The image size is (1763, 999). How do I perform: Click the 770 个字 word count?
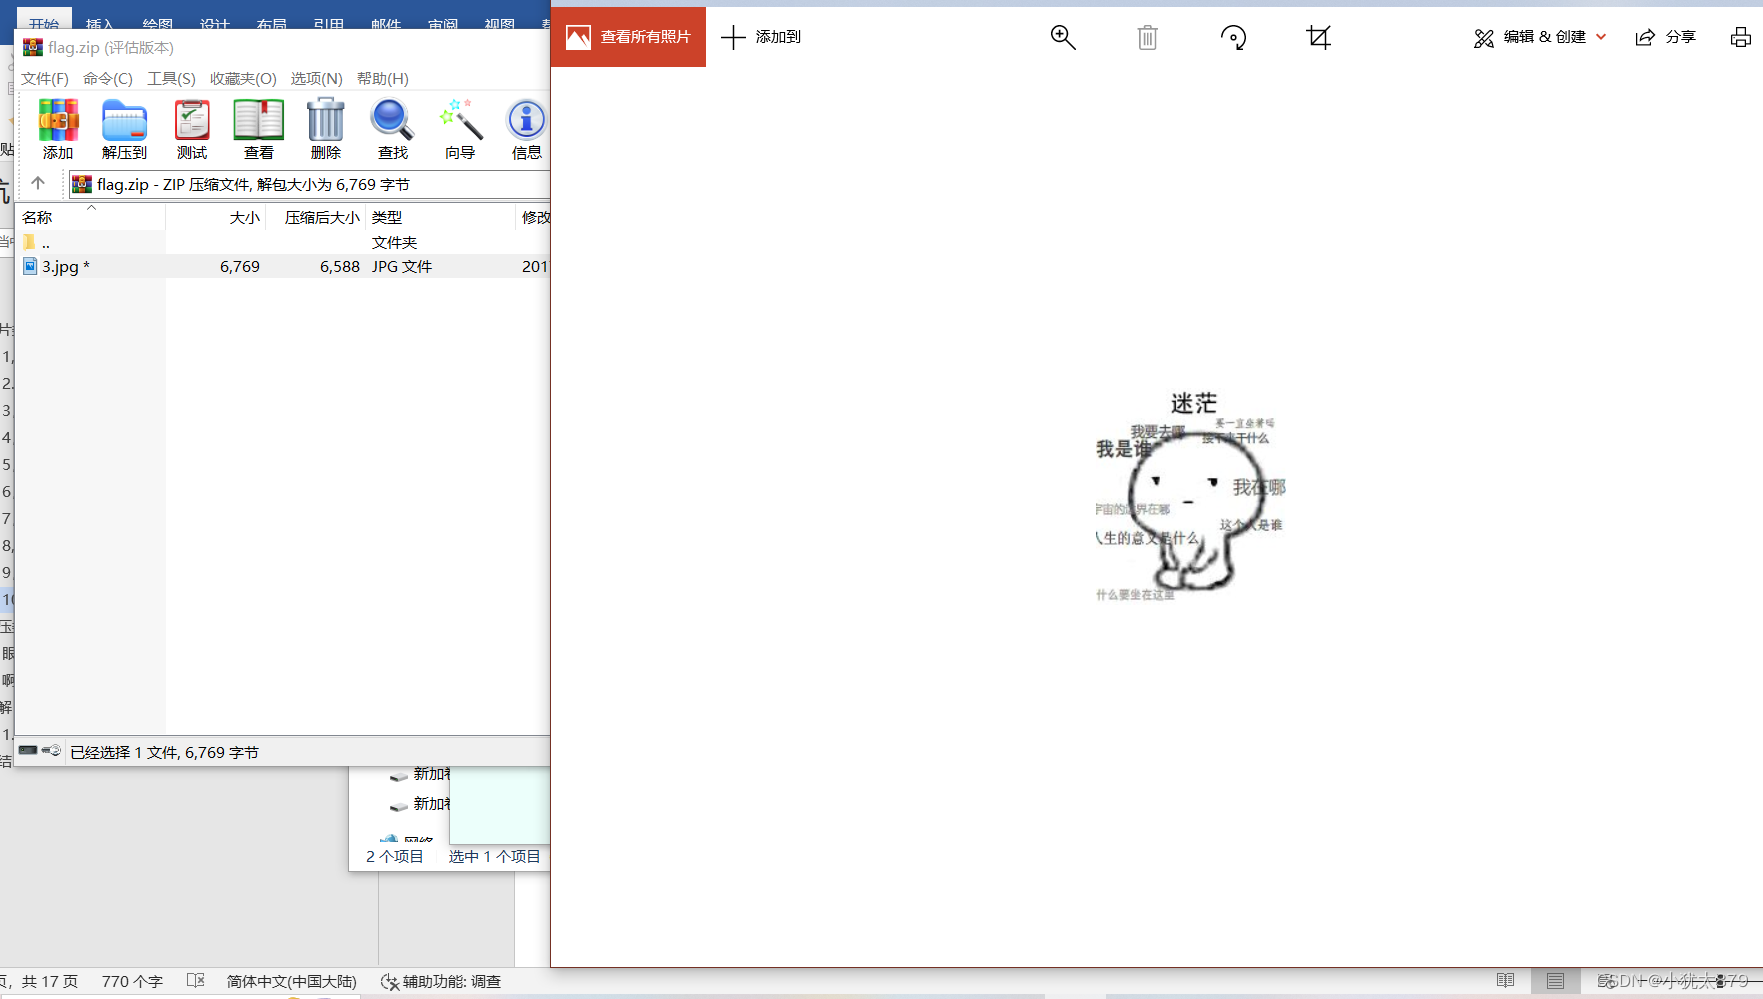click(132, 981)
